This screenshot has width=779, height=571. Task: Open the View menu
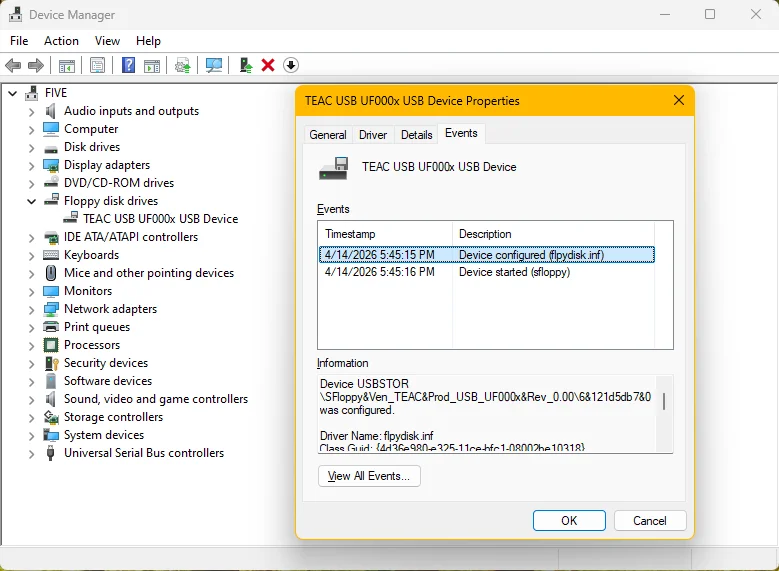107,41
